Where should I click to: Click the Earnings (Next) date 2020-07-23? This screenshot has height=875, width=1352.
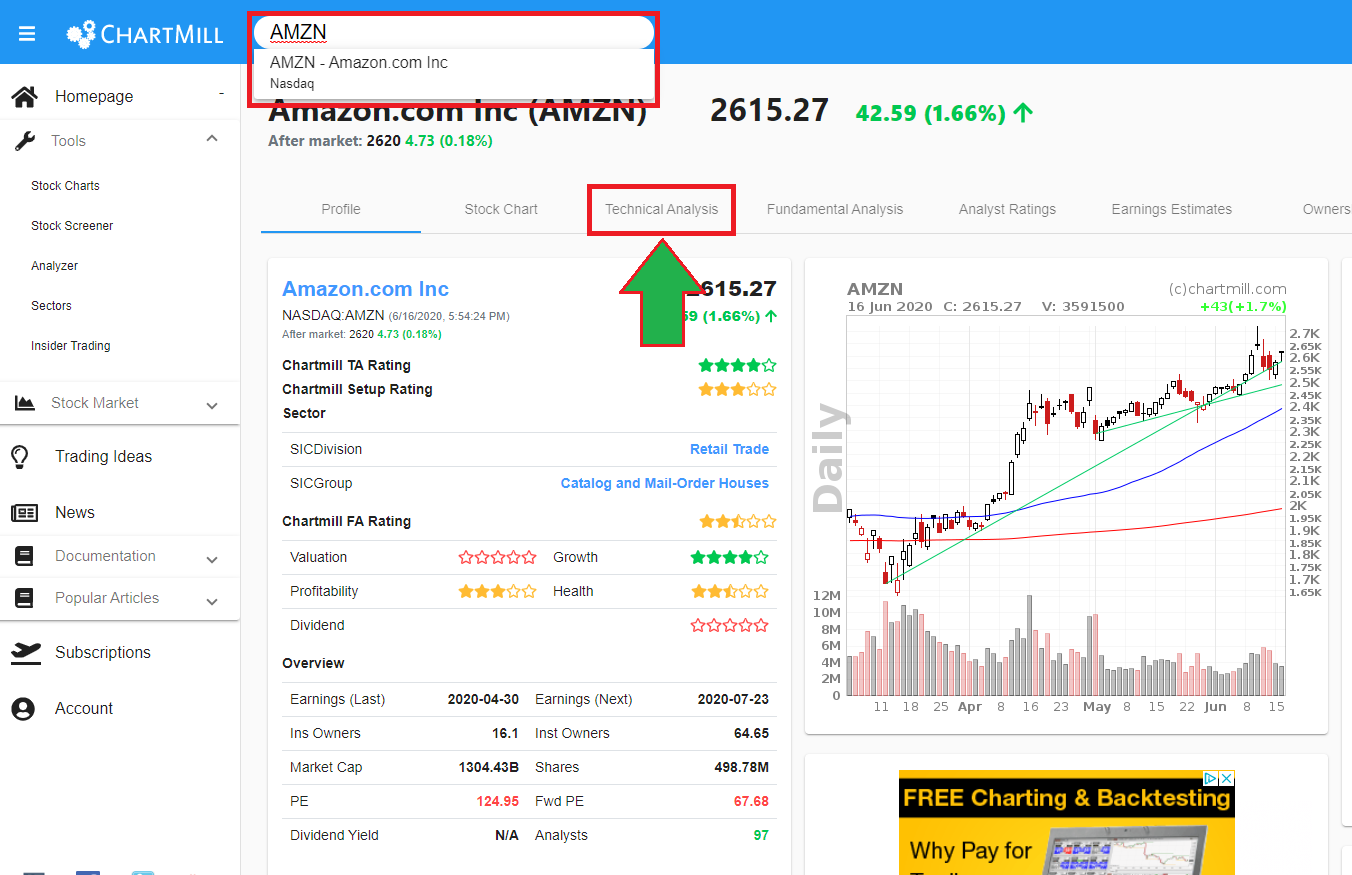point(733,700)
